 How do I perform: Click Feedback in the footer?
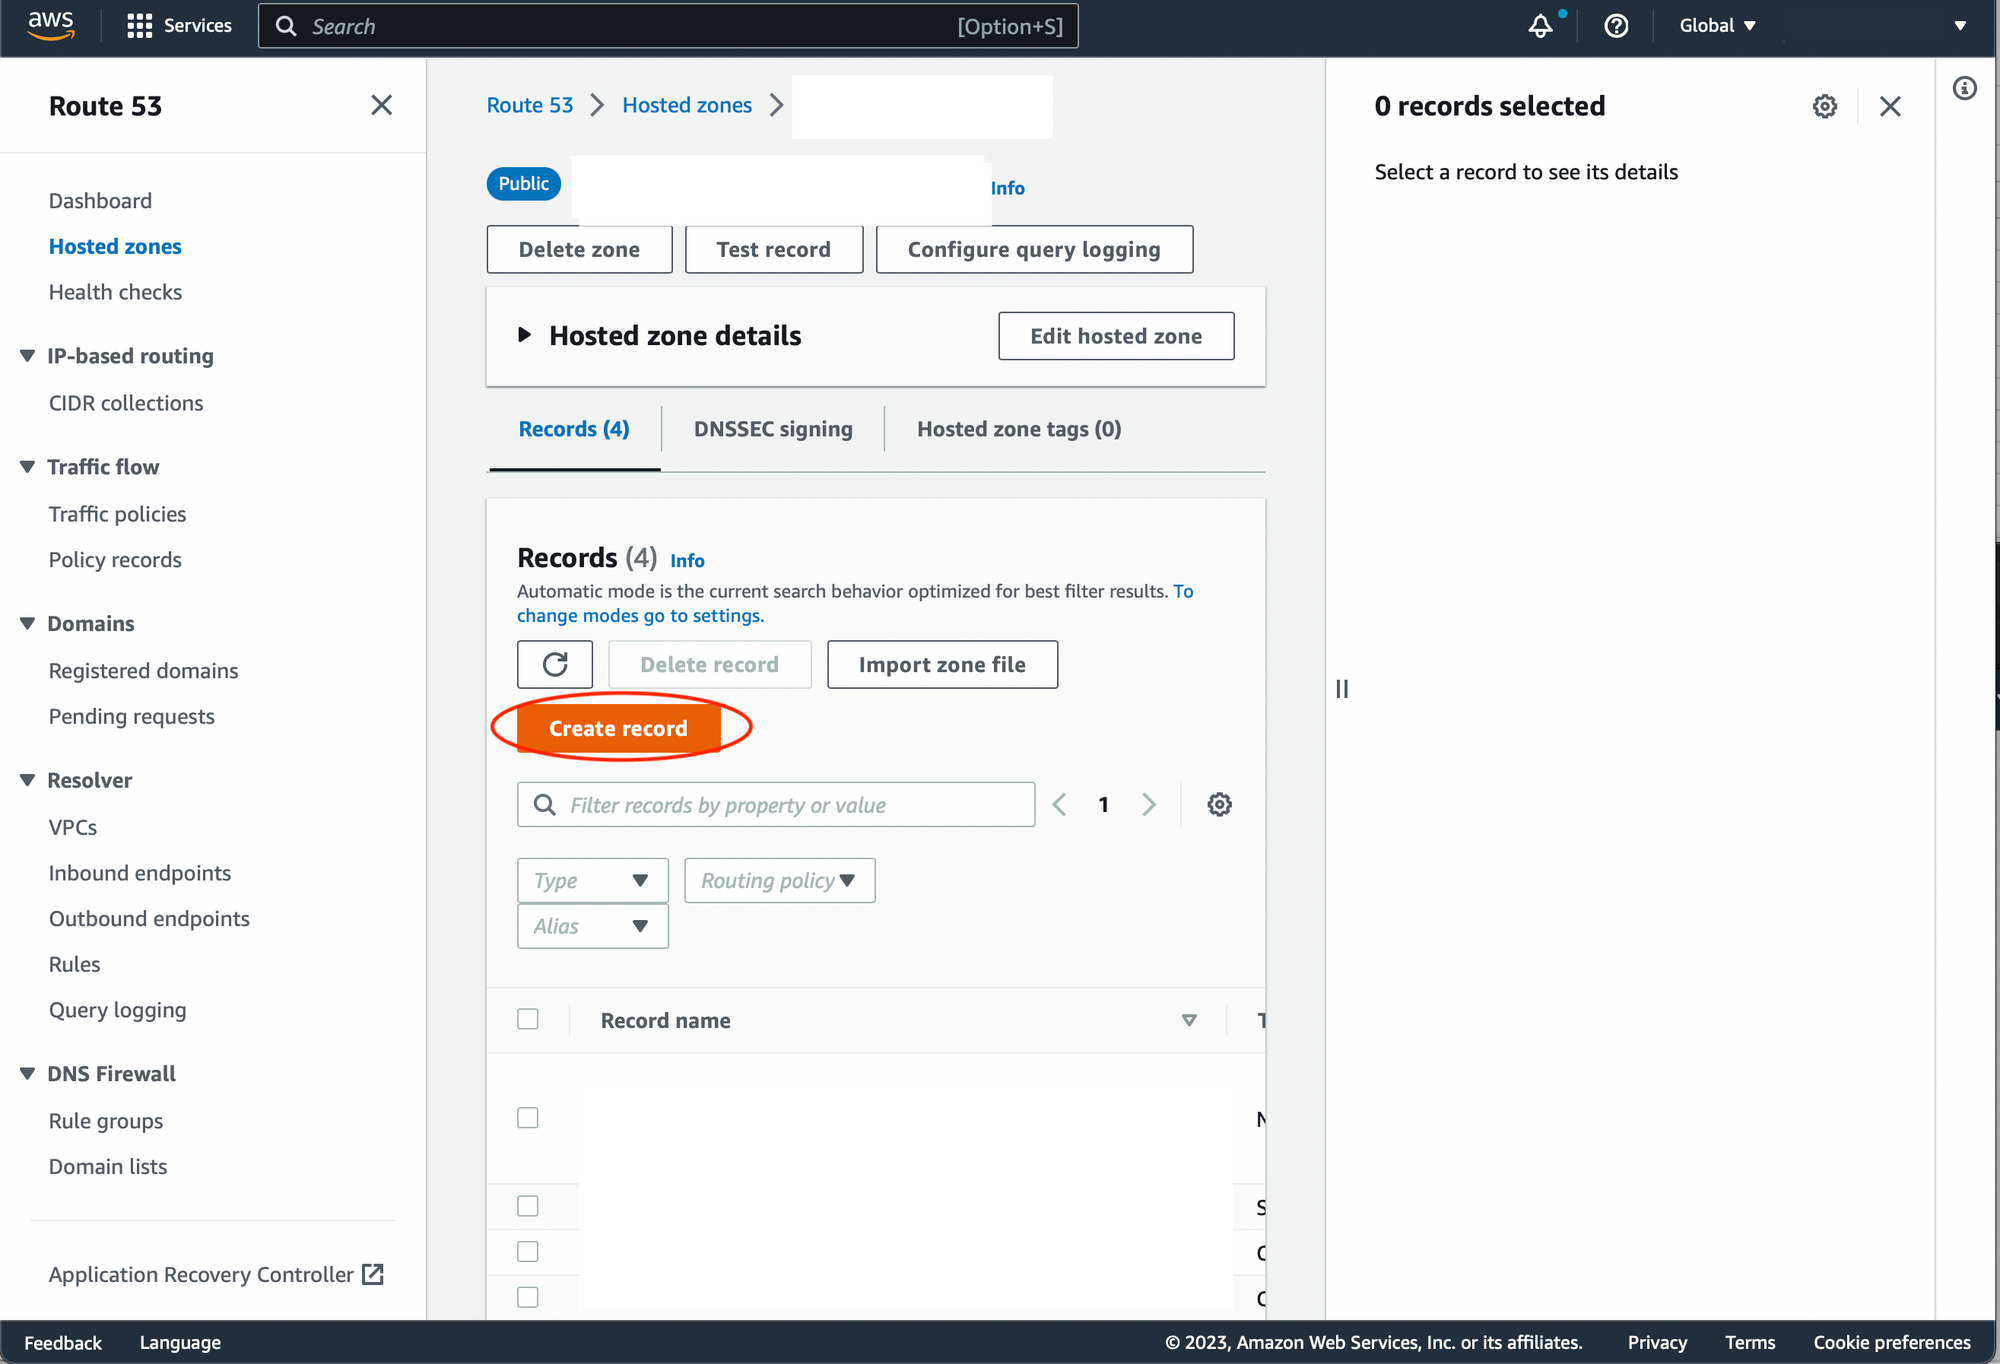pos(63,1342)
